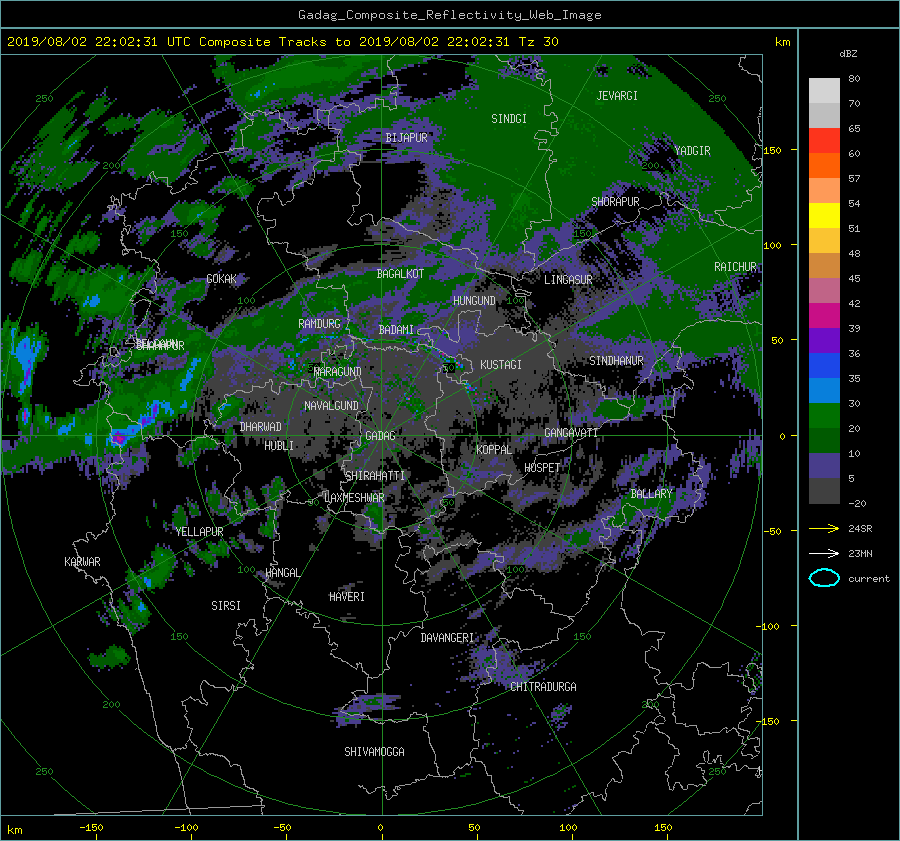Click the DAVANGERI city label
This screenshot has height=841, width=900.
pos(447,638)
